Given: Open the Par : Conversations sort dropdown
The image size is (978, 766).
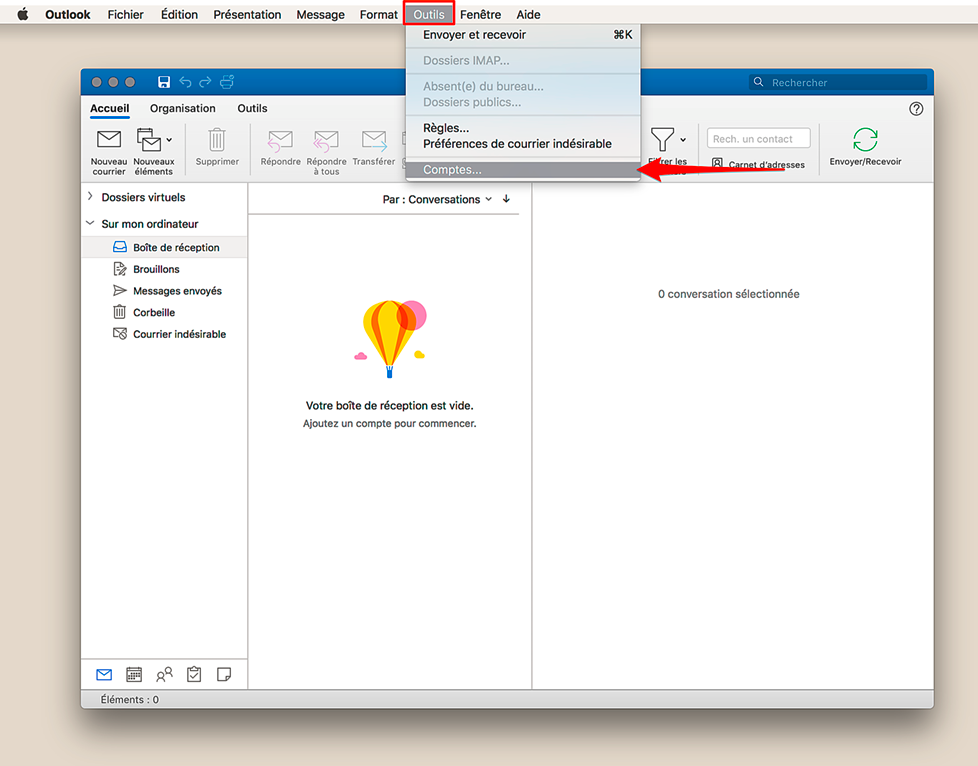Looking at the screenshot, I should click(437, 200).
